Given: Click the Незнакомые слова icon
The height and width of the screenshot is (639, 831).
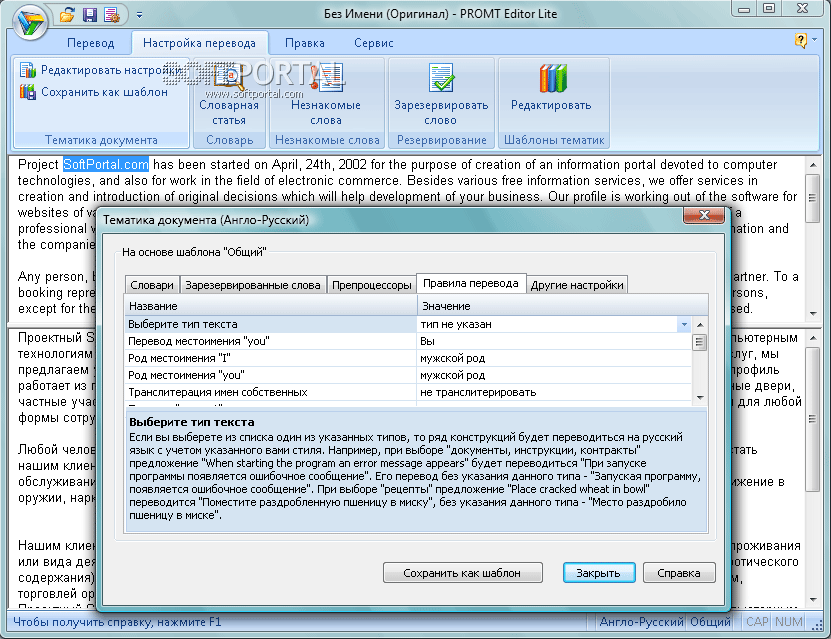Looking at the screenshot, I should (x=326, y=94).
